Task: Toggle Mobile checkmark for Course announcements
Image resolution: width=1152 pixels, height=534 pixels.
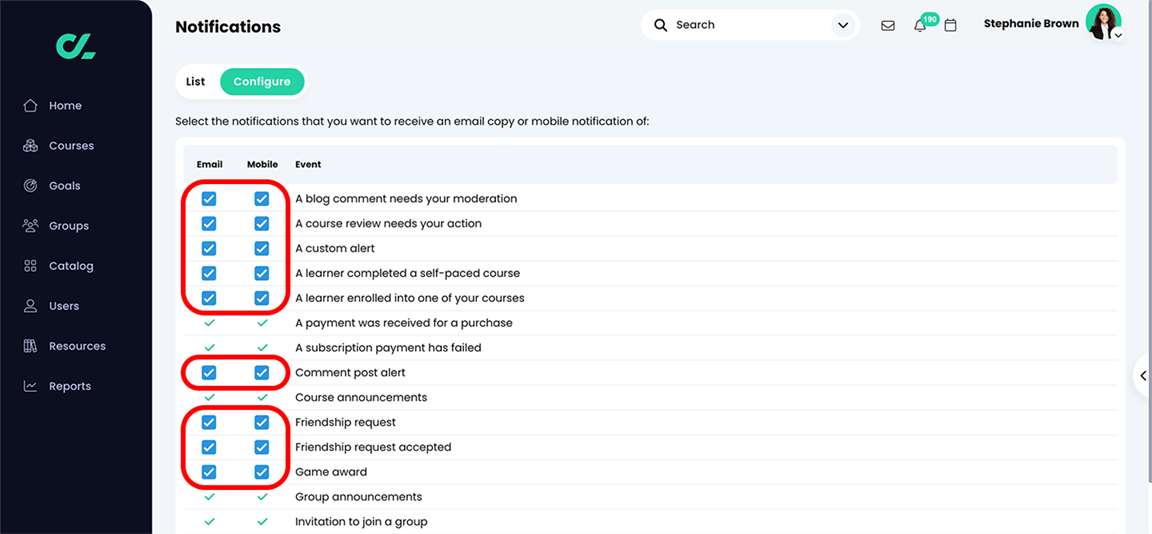Action: coord(262,397)
